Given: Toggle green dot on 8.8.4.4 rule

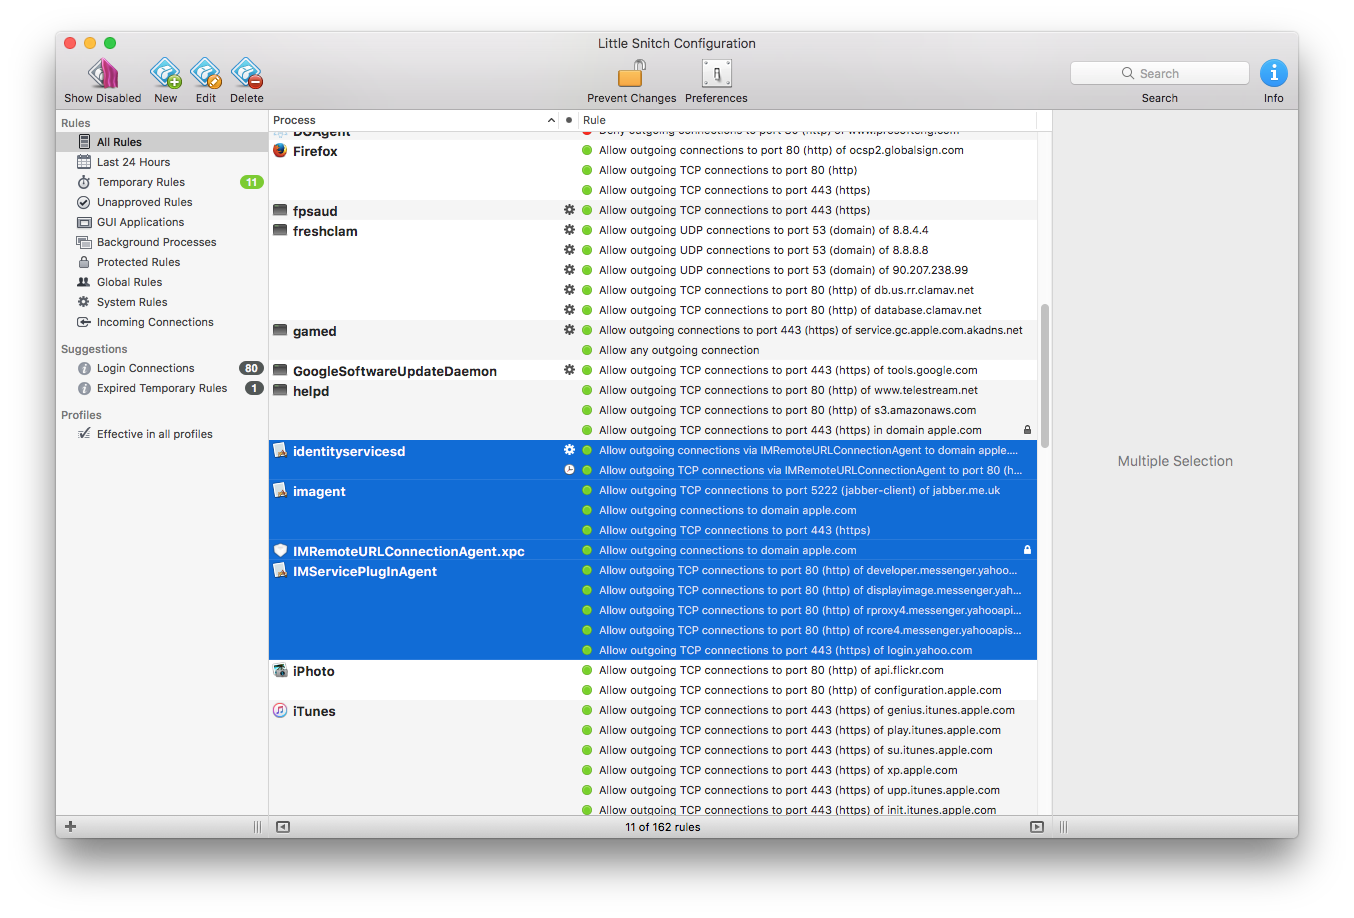Looking at the screenshot, I should (x=587, y=230).
